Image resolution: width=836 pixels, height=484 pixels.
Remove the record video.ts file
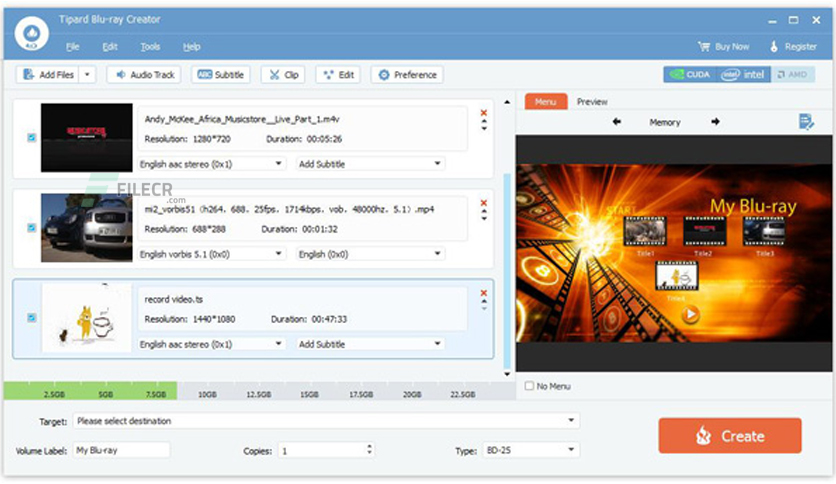tap(484, 293)
